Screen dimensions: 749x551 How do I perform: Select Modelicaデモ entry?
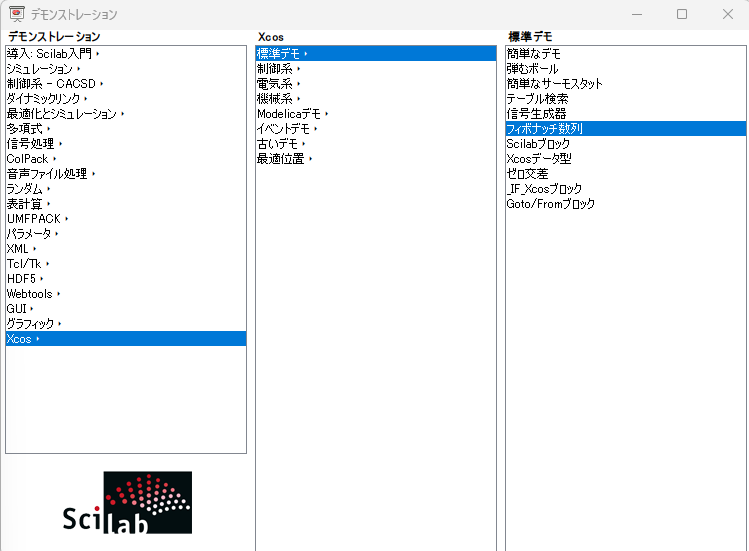coord(376,114)
